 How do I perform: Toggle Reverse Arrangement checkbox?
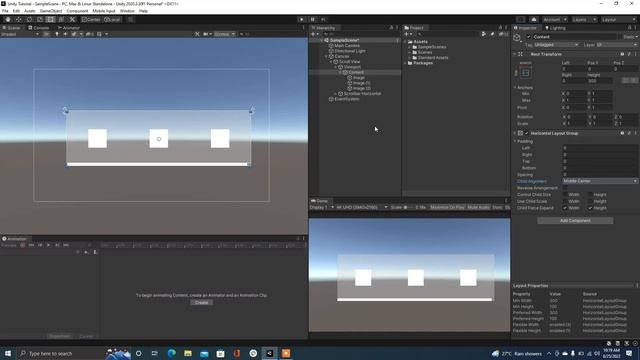pos(565,188)
